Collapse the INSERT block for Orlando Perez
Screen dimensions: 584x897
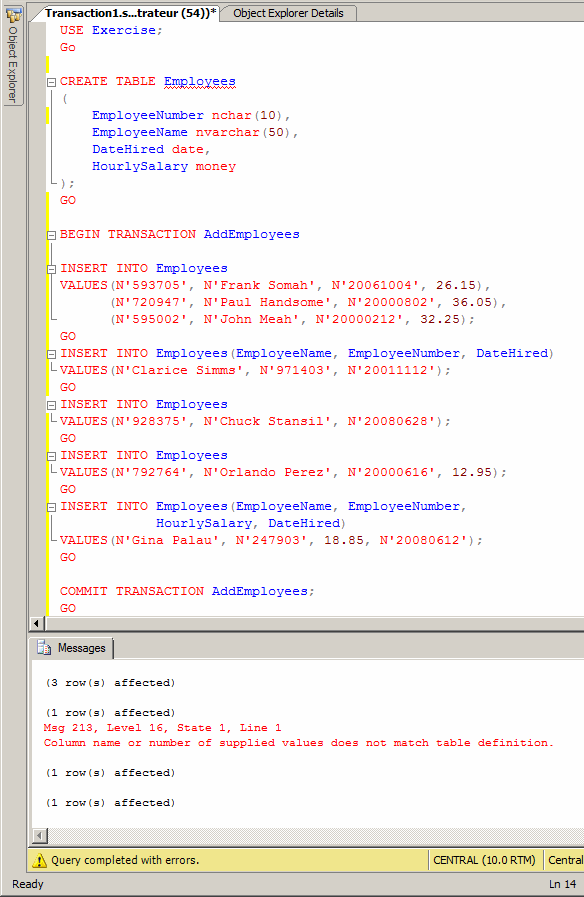pos(51,456)
